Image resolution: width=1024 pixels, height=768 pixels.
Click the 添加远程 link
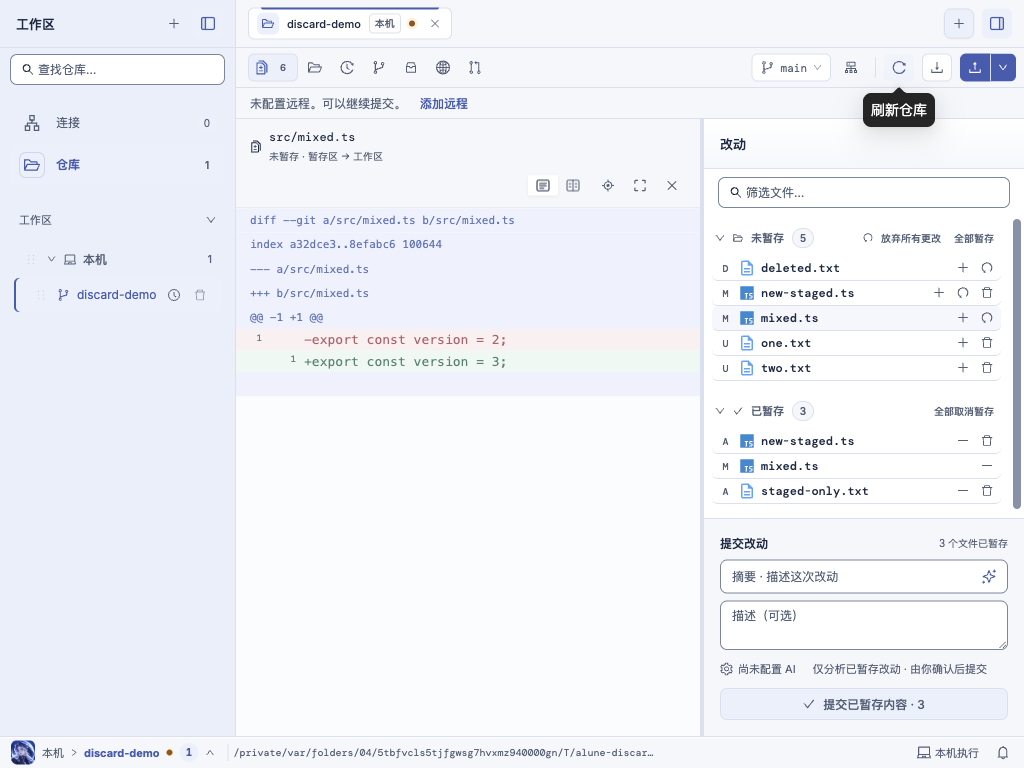point(443,104)
